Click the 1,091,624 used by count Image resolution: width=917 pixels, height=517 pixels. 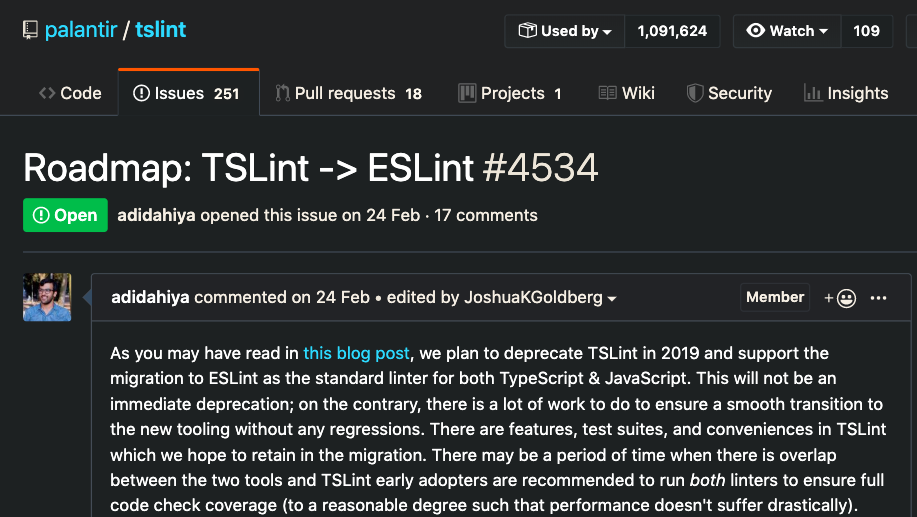tap(673, 31)
